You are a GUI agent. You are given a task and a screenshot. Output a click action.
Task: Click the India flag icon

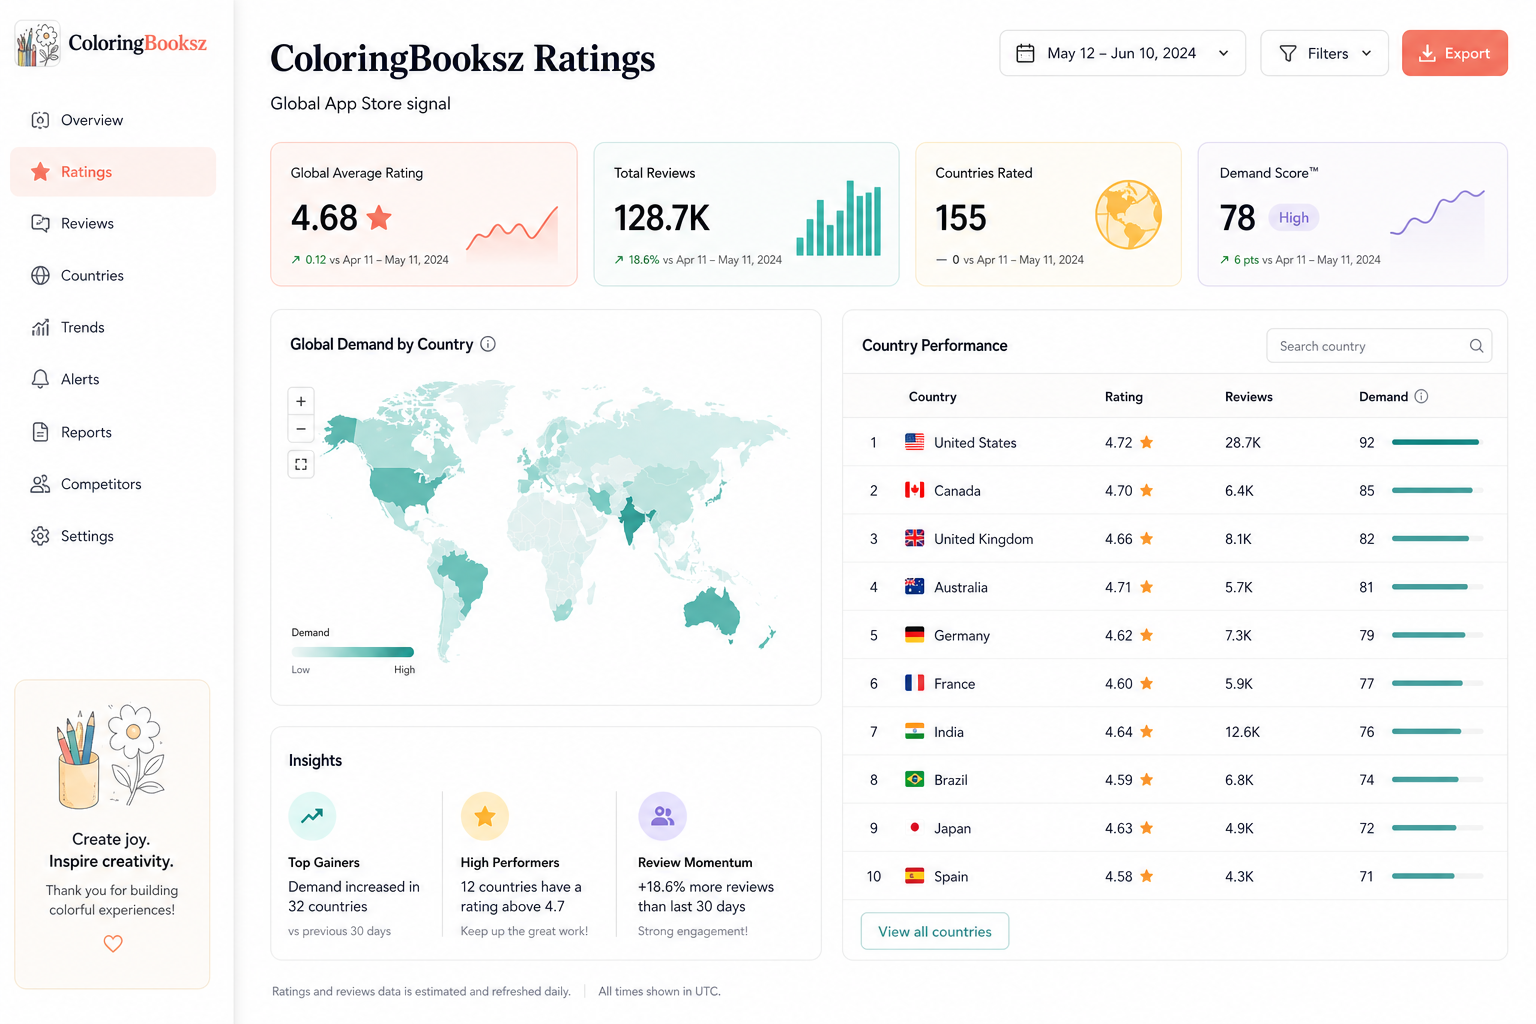tap(914, 731)
